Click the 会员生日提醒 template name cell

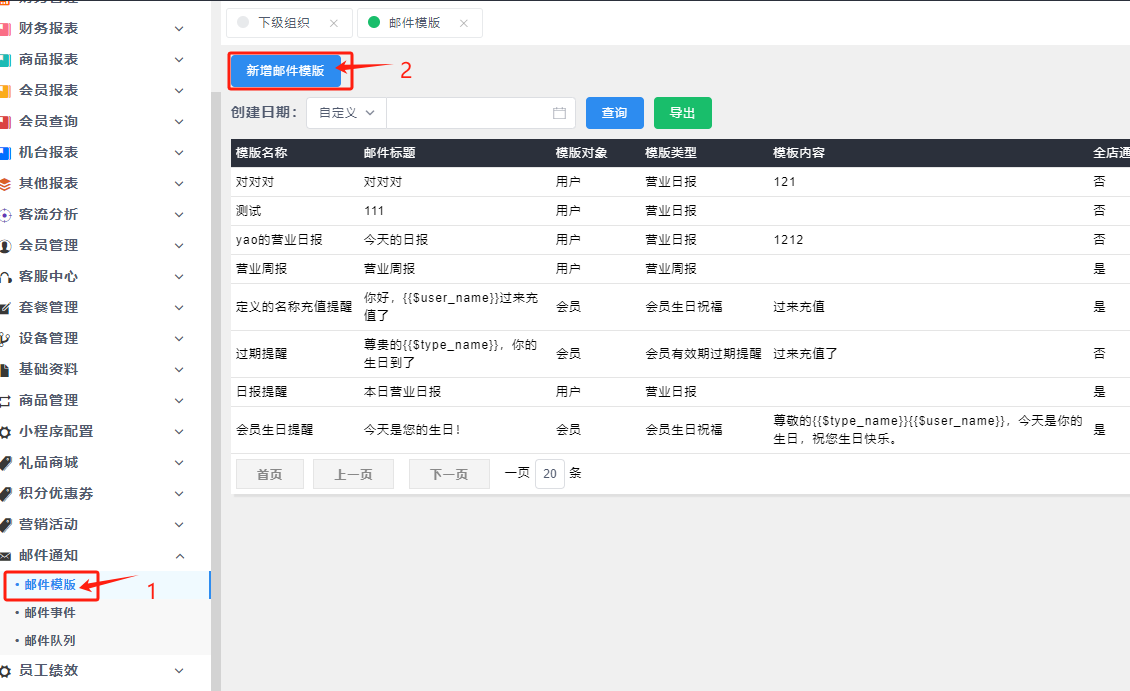pos(275,430)
